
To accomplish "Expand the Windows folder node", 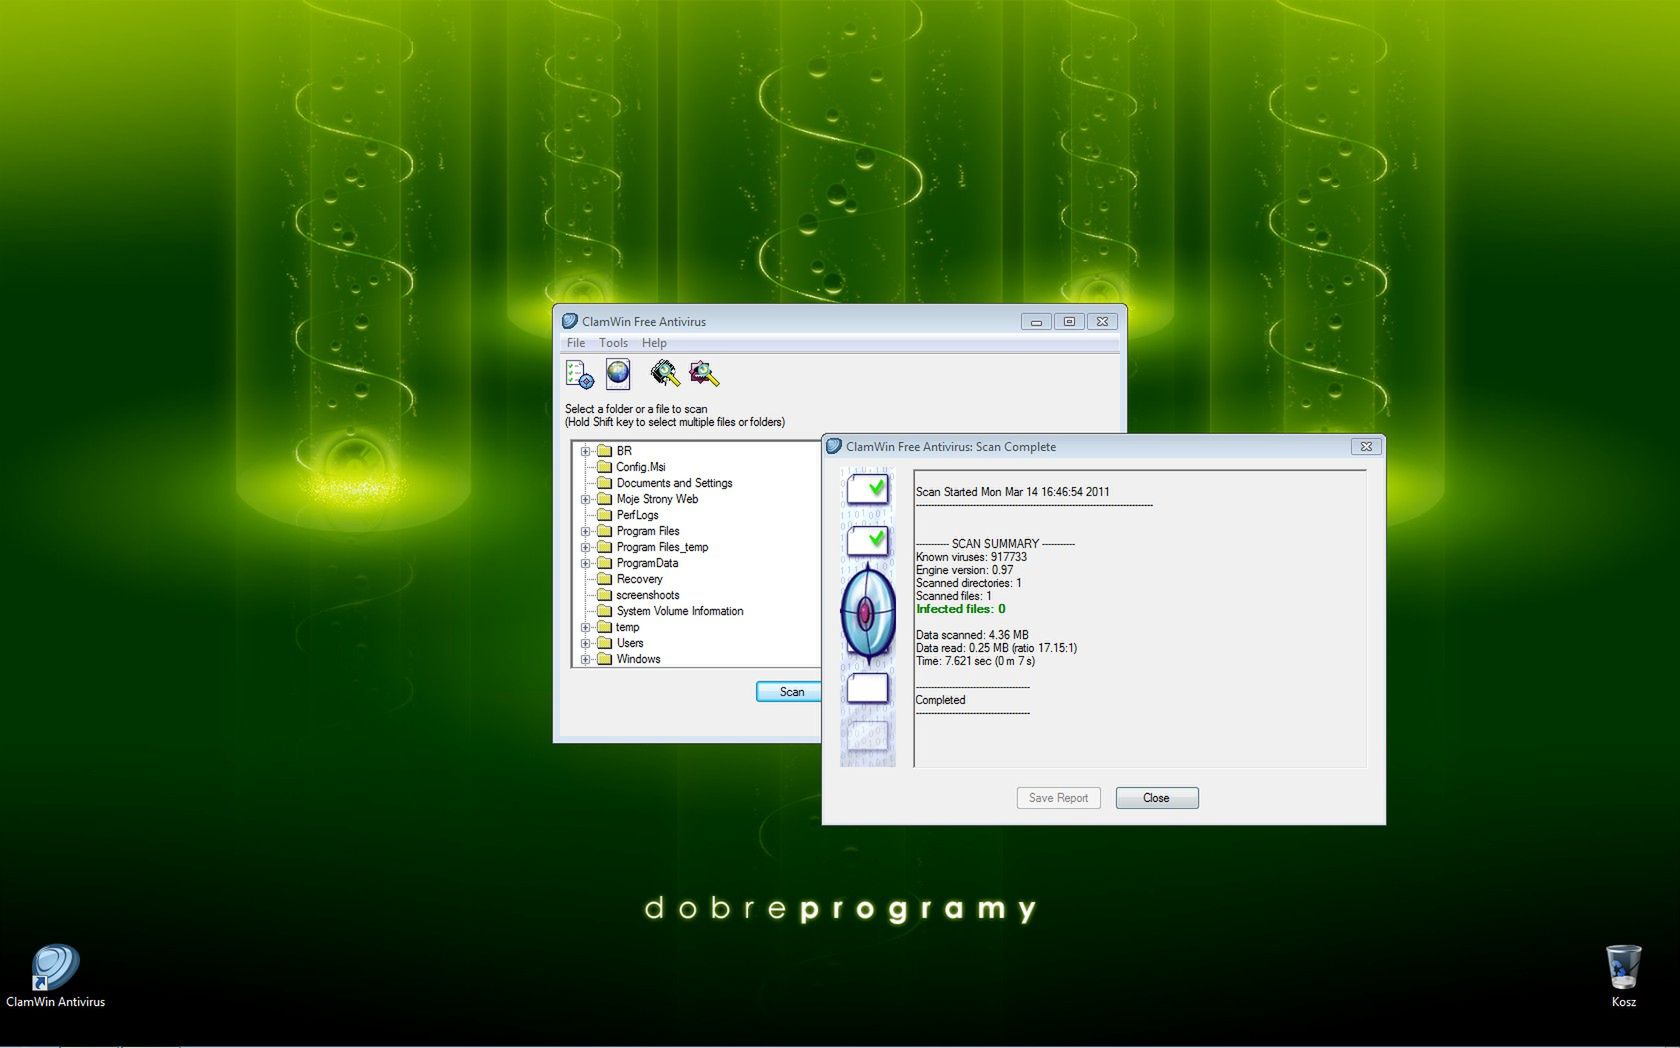I will (586, 659).
